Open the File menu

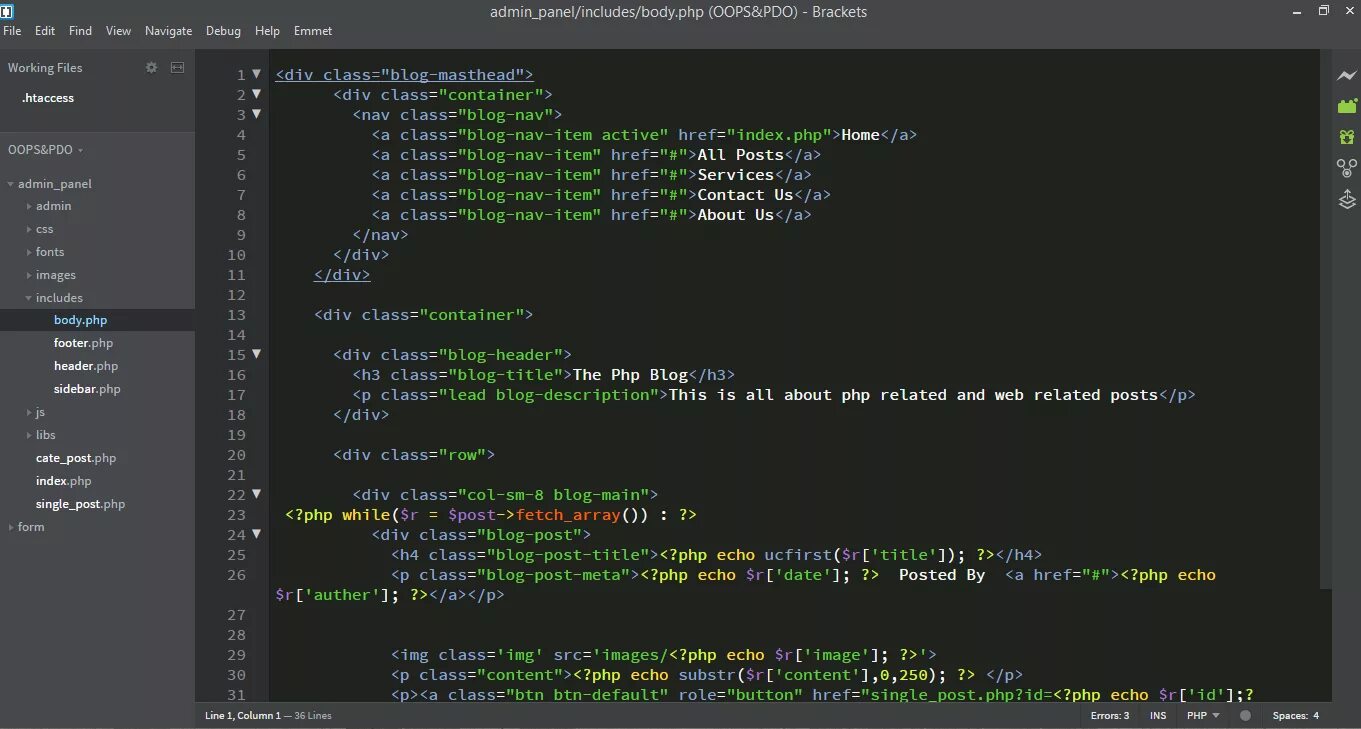coord(12,31)
